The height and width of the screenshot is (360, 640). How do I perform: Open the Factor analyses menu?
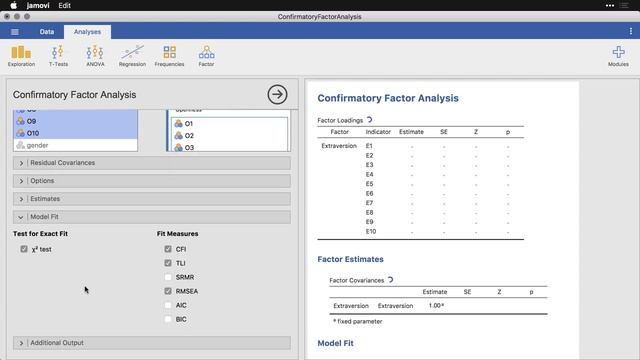click(x=207, y=56)
